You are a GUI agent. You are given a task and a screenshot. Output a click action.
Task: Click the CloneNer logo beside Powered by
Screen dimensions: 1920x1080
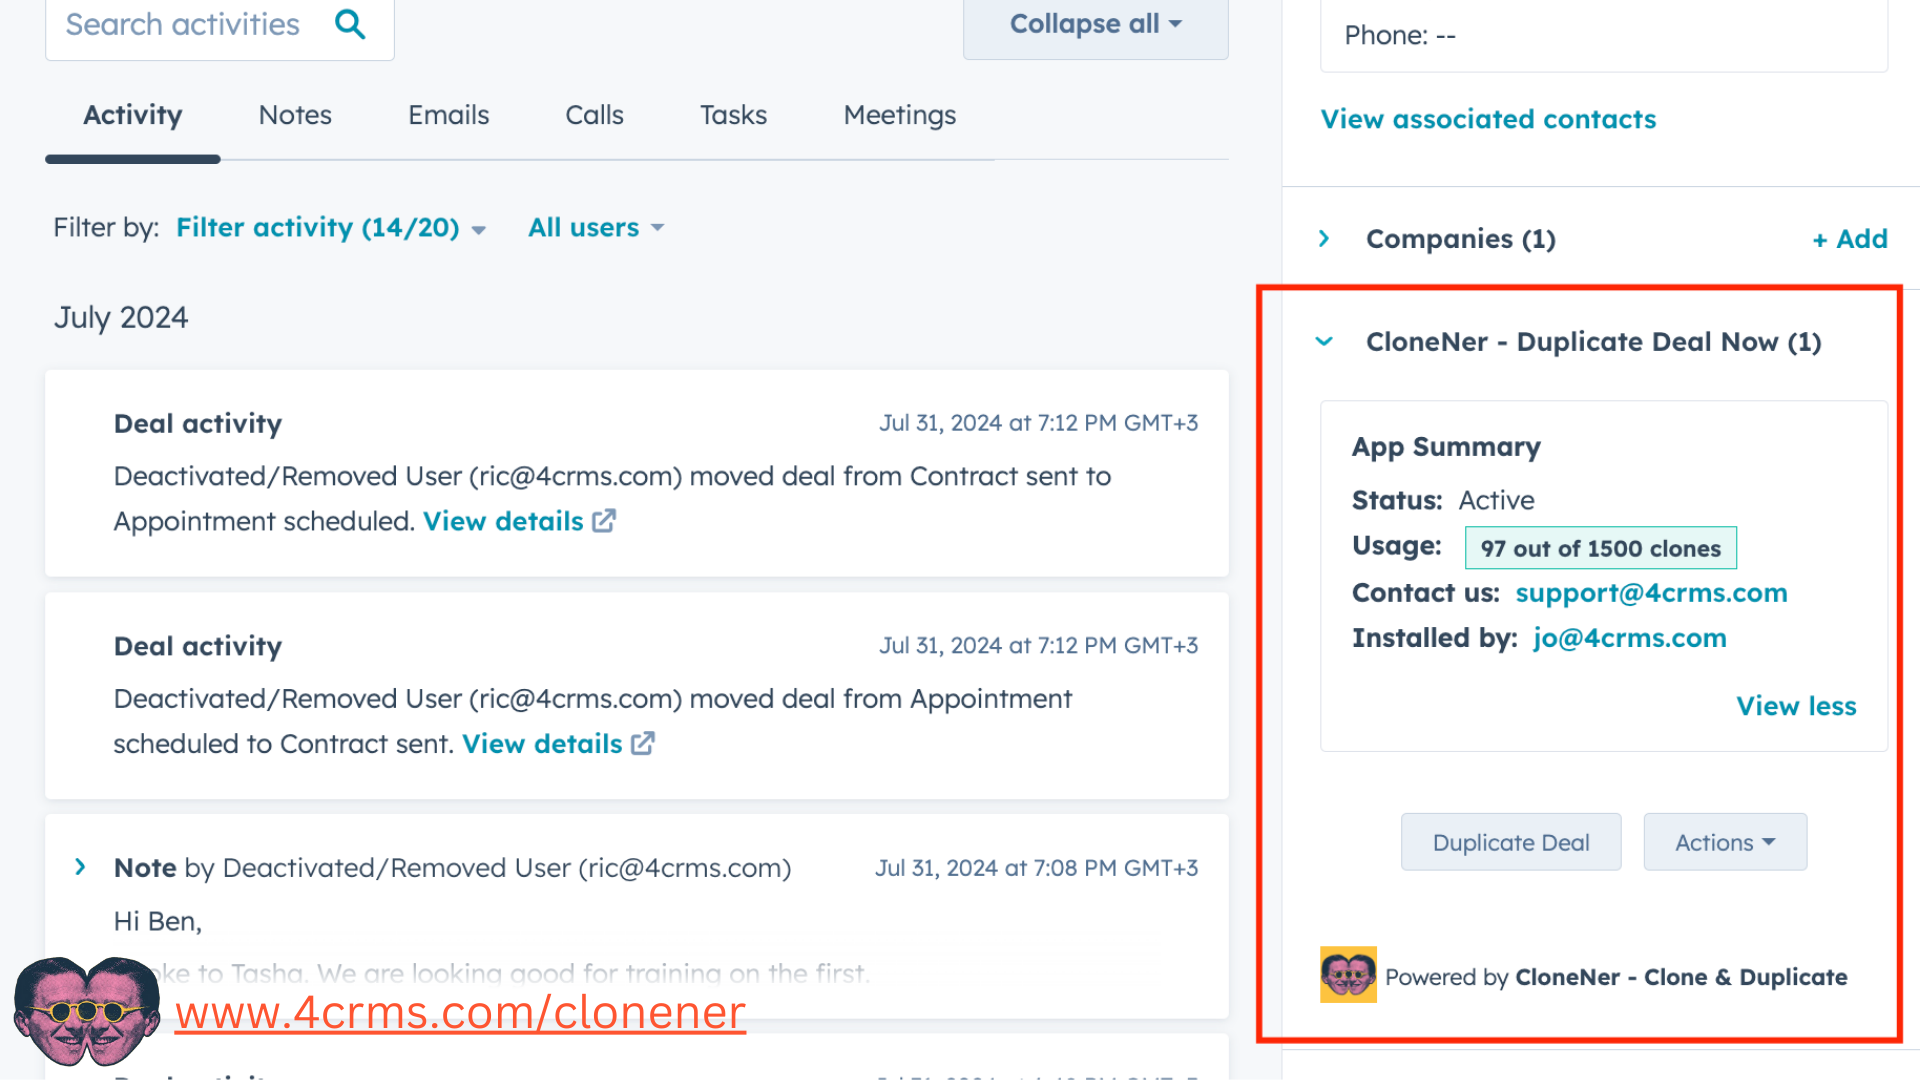pyautogui.click(x=1348, y=975)
